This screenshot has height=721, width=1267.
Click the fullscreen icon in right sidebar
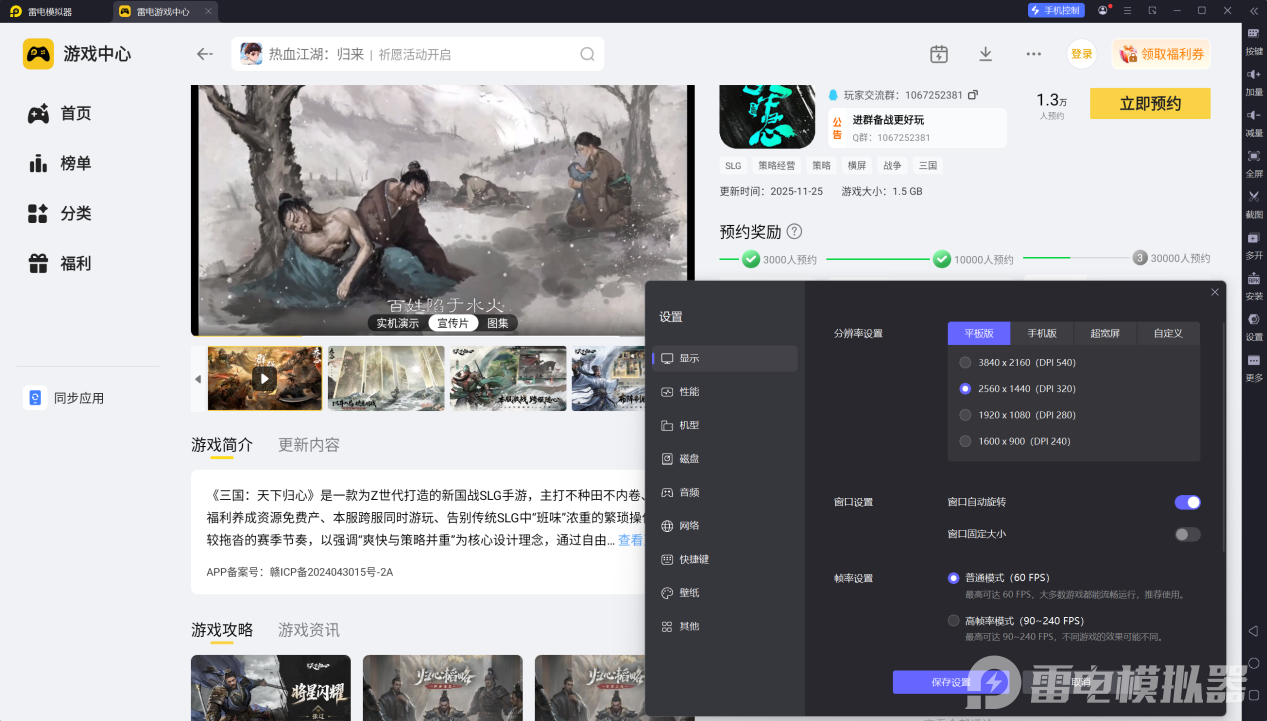point(1254,159)
